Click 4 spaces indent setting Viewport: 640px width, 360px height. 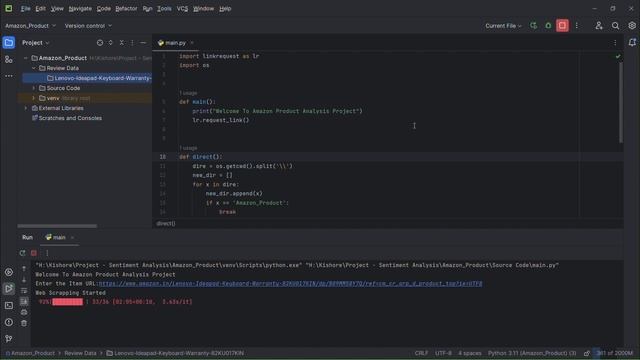(x=469, y=353)
